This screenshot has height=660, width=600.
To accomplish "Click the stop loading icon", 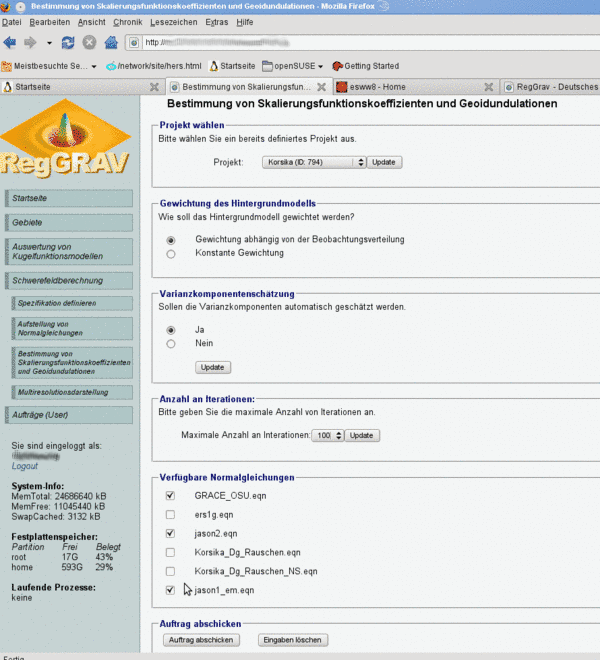I will (89, 43).
